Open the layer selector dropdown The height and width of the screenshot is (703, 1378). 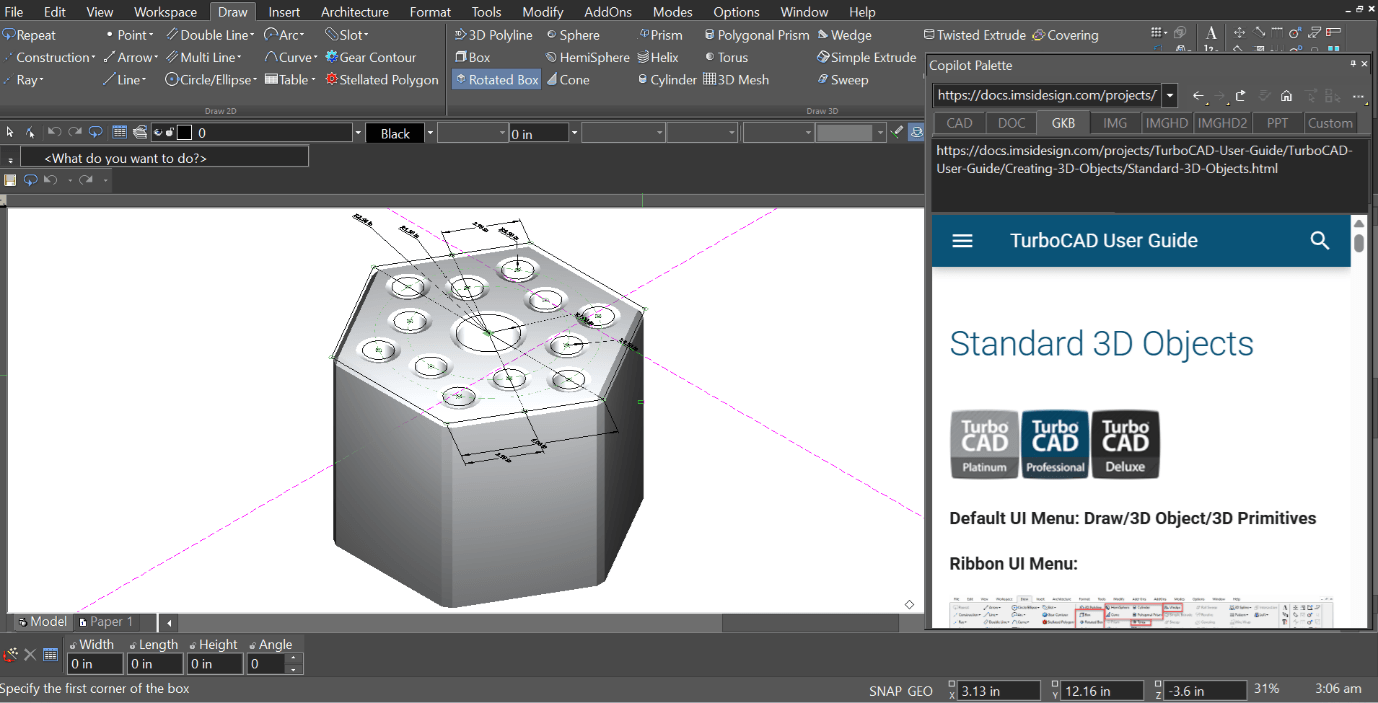pos(358,133)
